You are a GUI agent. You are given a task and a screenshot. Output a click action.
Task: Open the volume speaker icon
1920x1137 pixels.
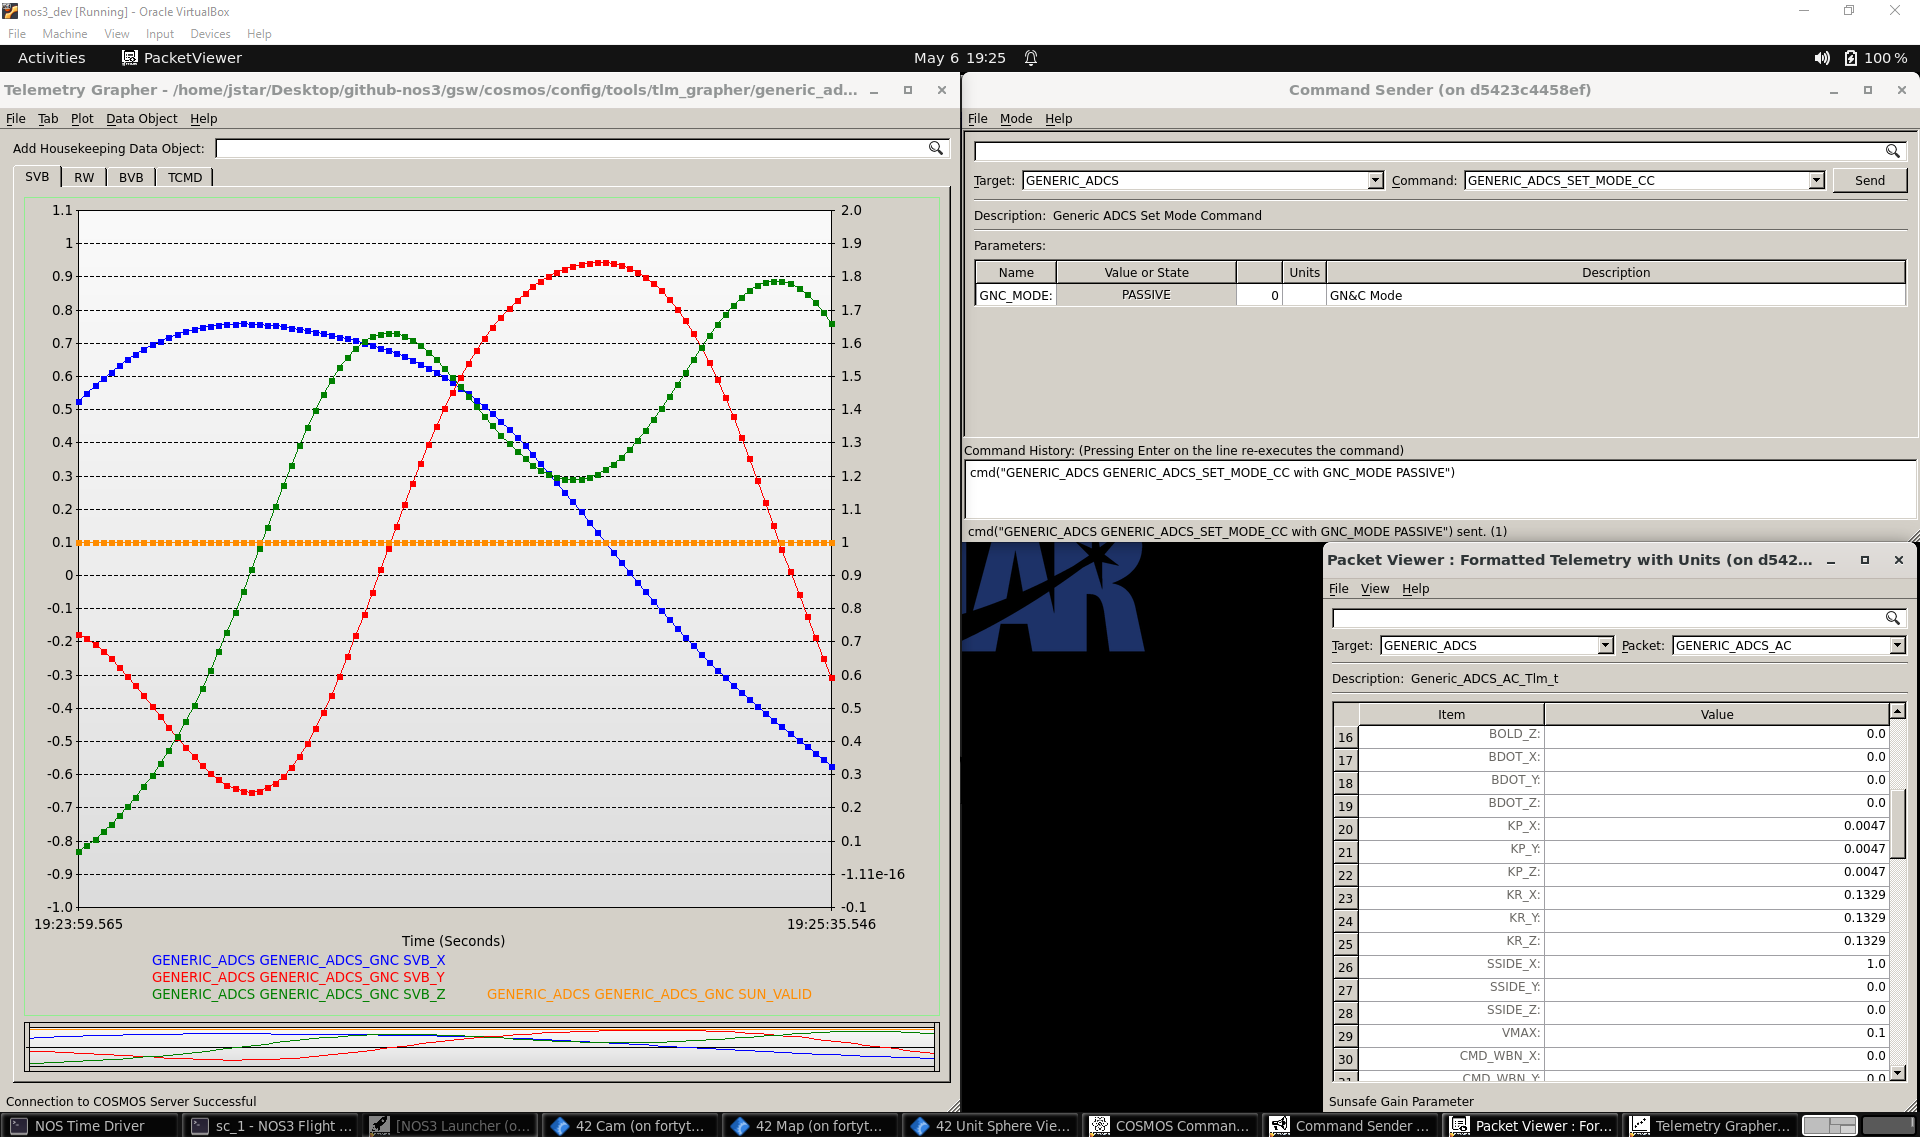coord(1822,58)
